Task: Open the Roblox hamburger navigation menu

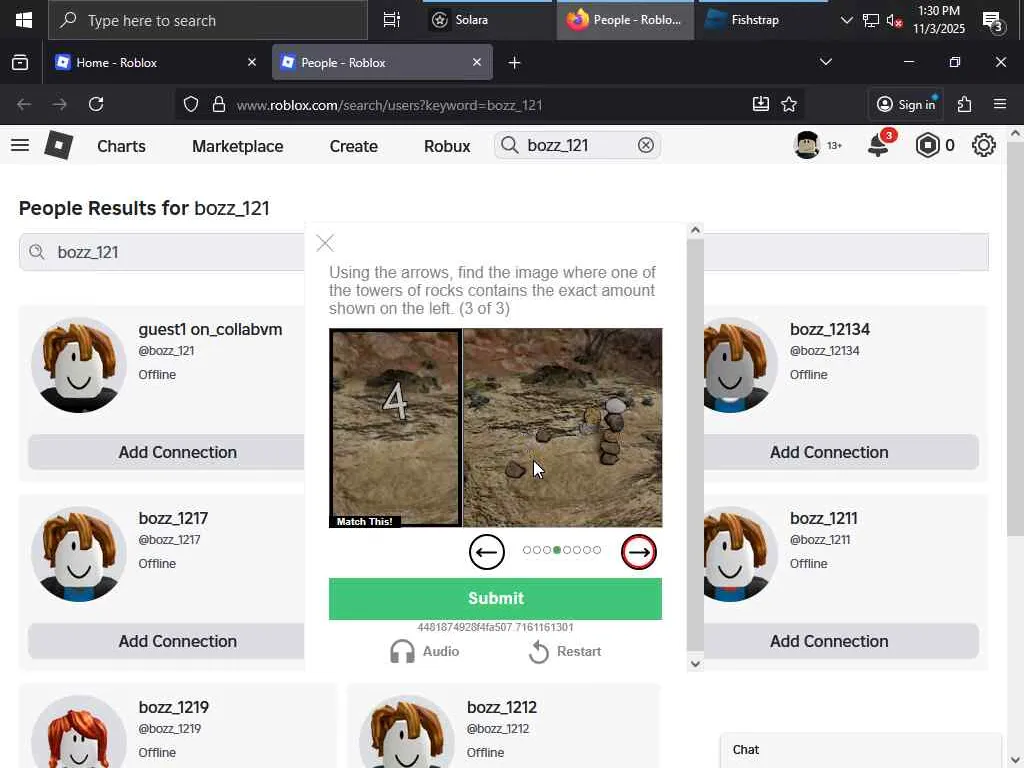Action: pos(20,145)
